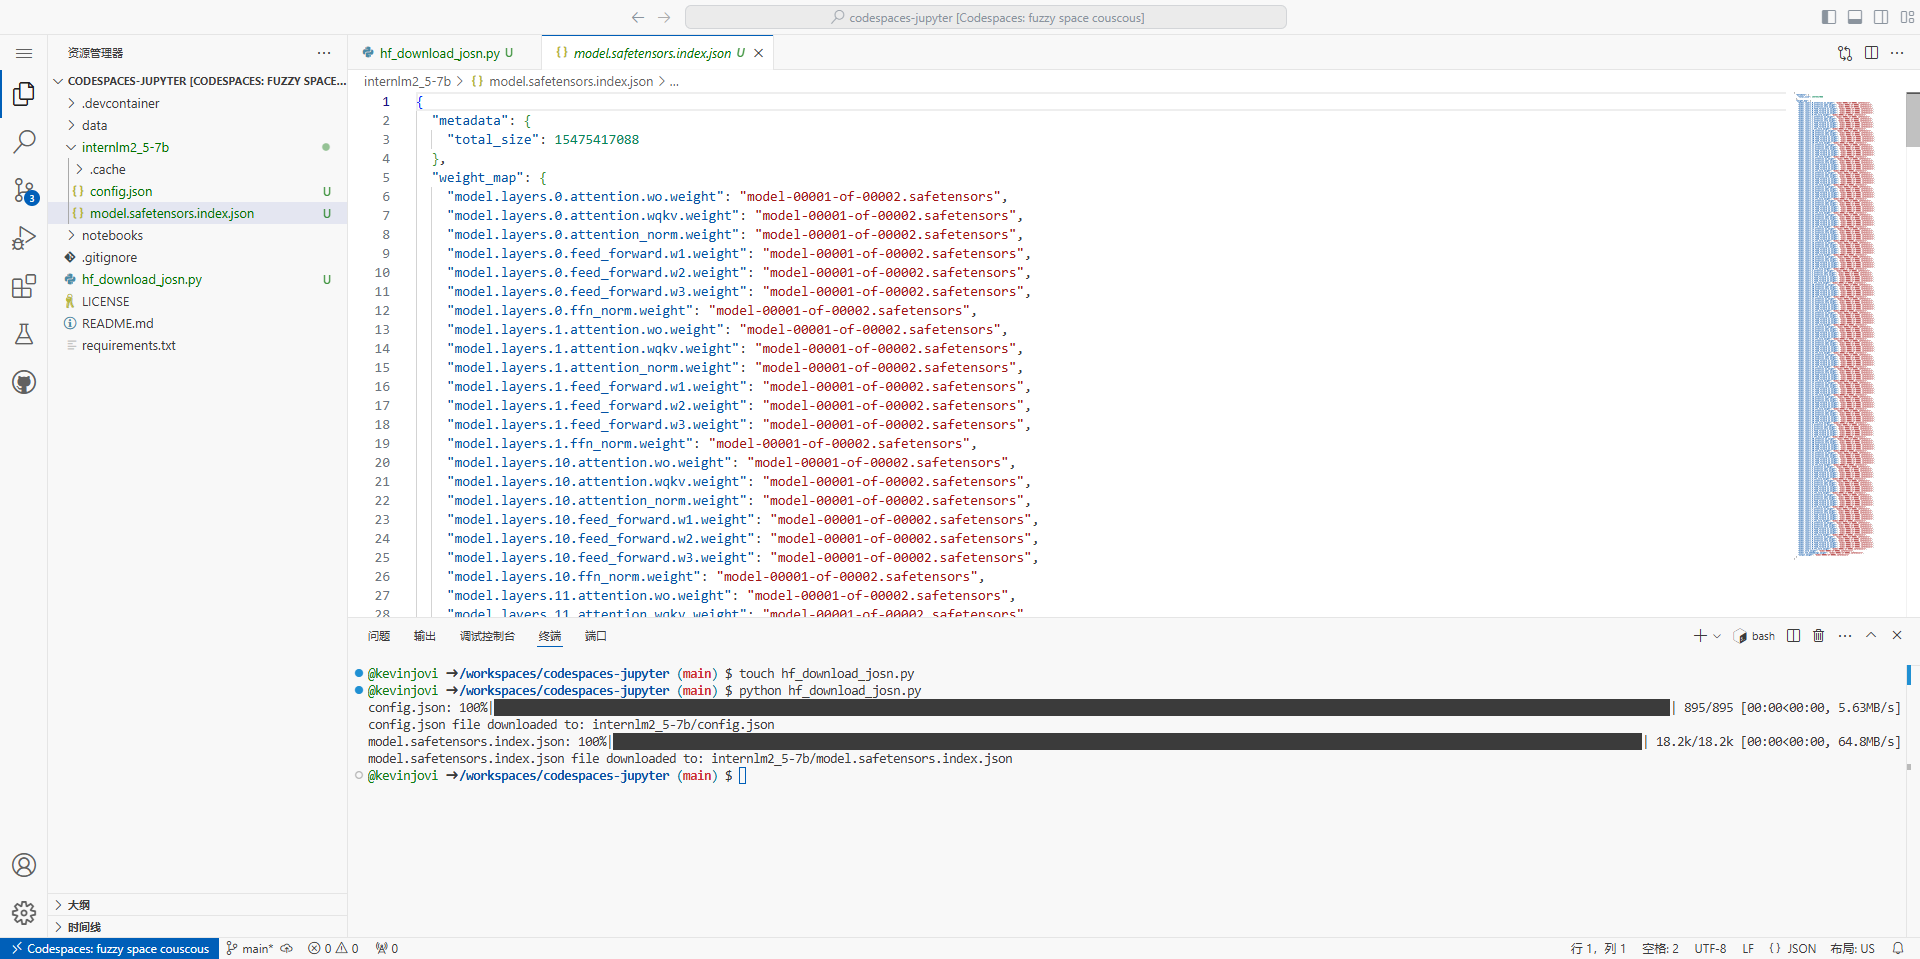Open the LICENSE file
The image size is (1920, 959).
click(x=105, y=301)
